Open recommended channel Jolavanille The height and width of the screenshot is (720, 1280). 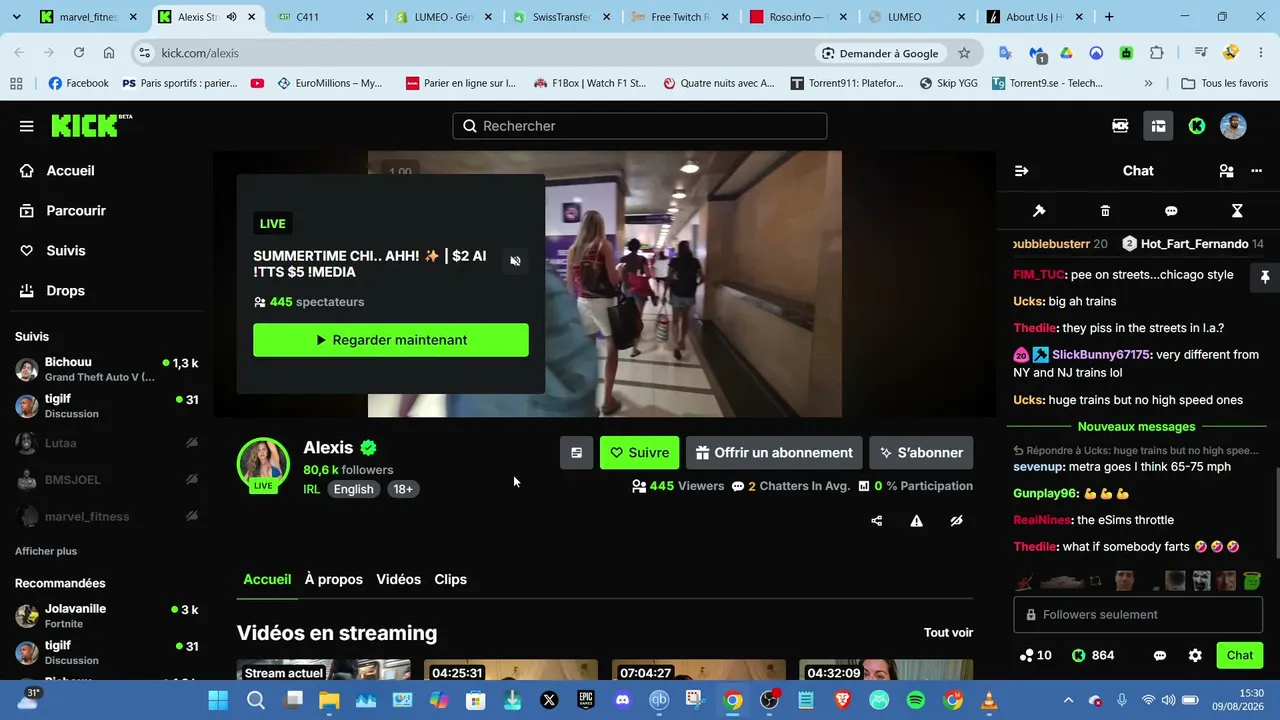click(106, 616)
